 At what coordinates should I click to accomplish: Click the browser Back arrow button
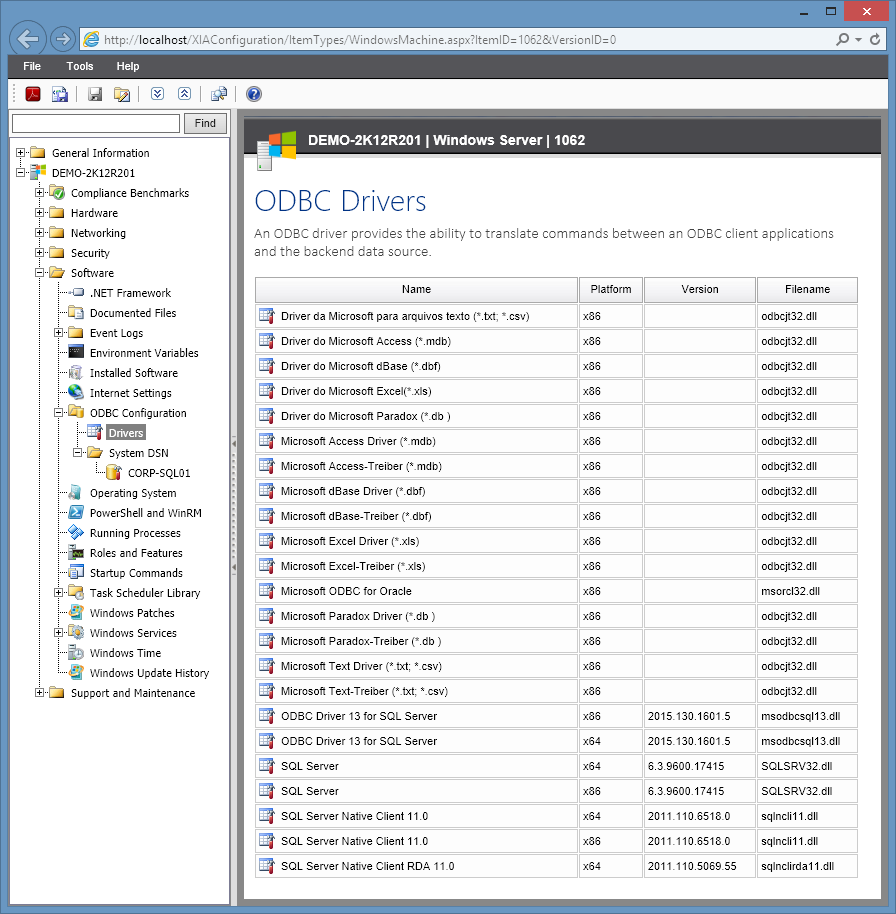tap(27, 39)
